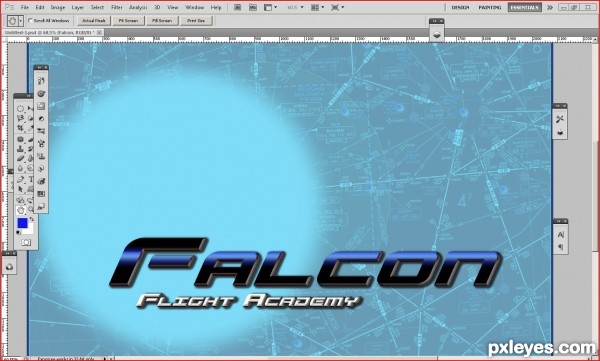This screenshot has height=361, width=600.
Task: Select the Pen tool
Action: point(20,180)
